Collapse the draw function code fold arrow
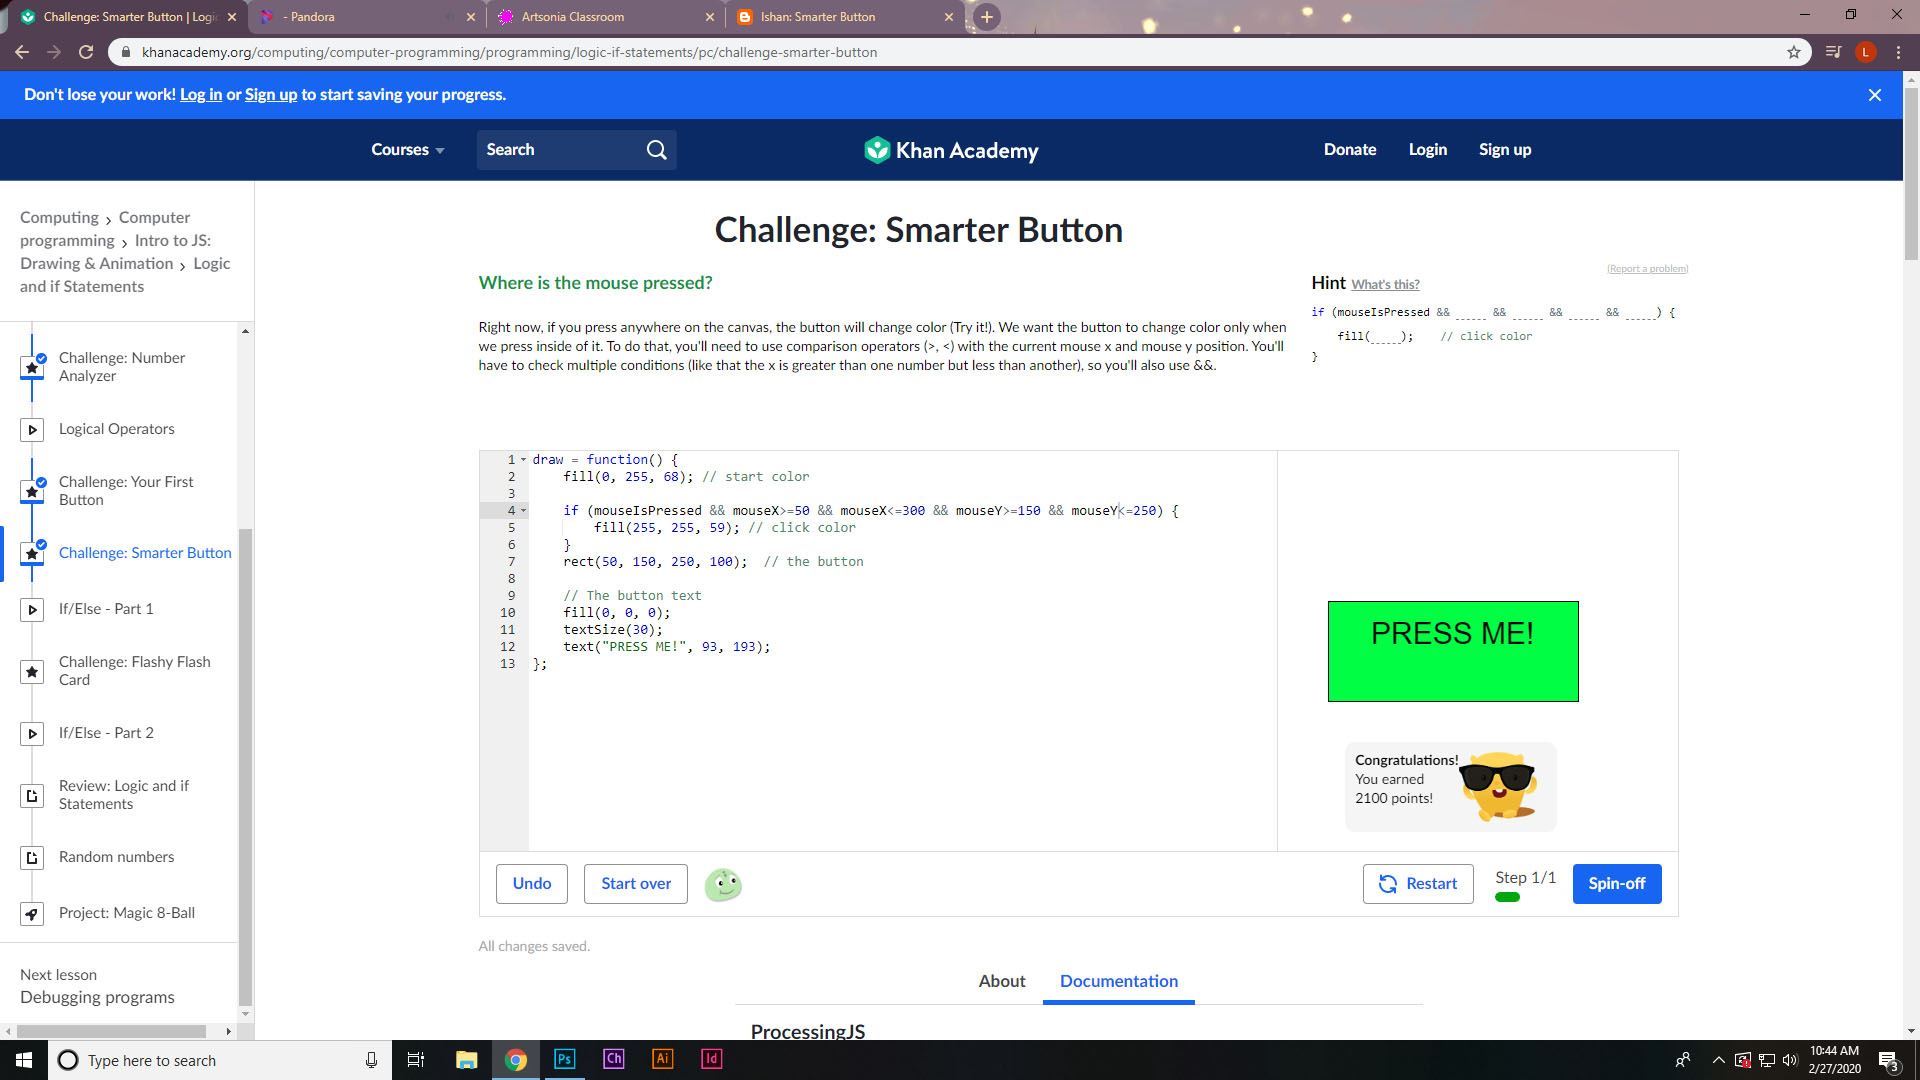This screenshot has width=1920, height=1080. [523, 460]
